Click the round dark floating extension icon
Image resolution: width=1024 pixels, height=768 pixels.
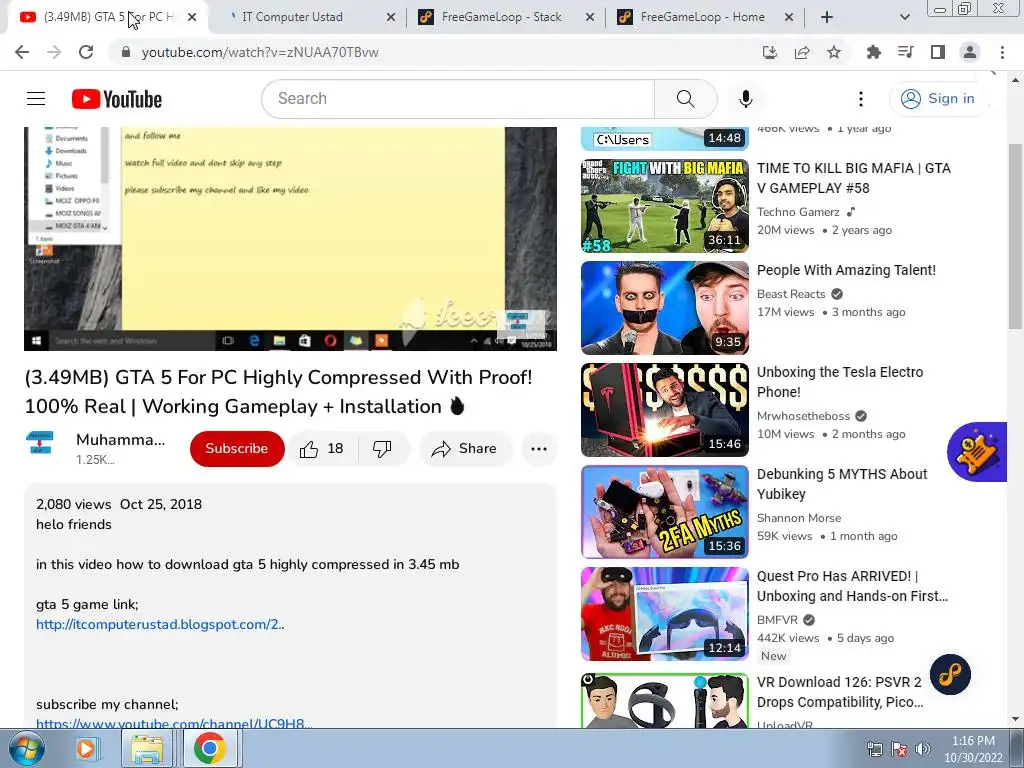950,674
